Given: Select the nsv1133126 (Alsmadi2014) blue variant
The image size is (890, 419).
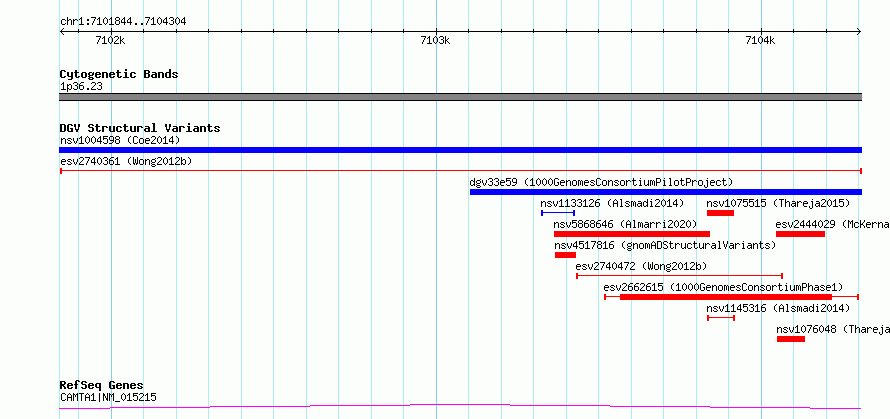Looking at the screenshot, I should click(x=558, y=213).
